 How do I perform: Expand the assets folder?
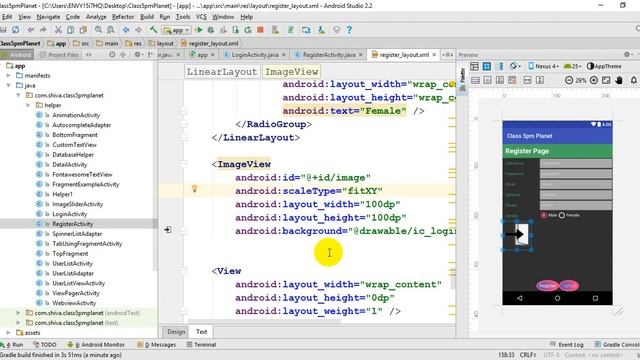click(9, 333)
